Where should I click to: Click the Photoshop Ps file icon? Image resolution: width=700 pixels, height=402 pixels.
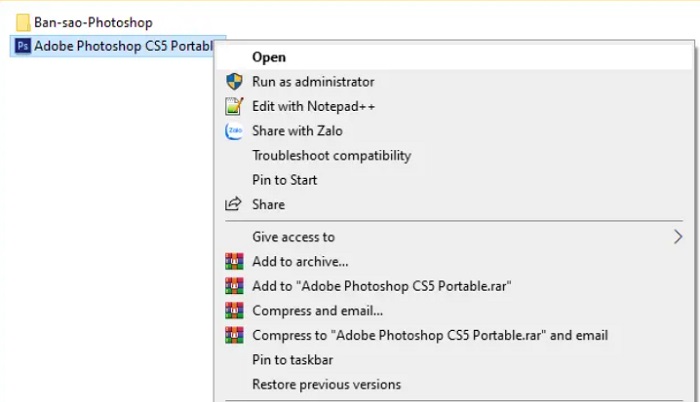click(x=23, y=46)
